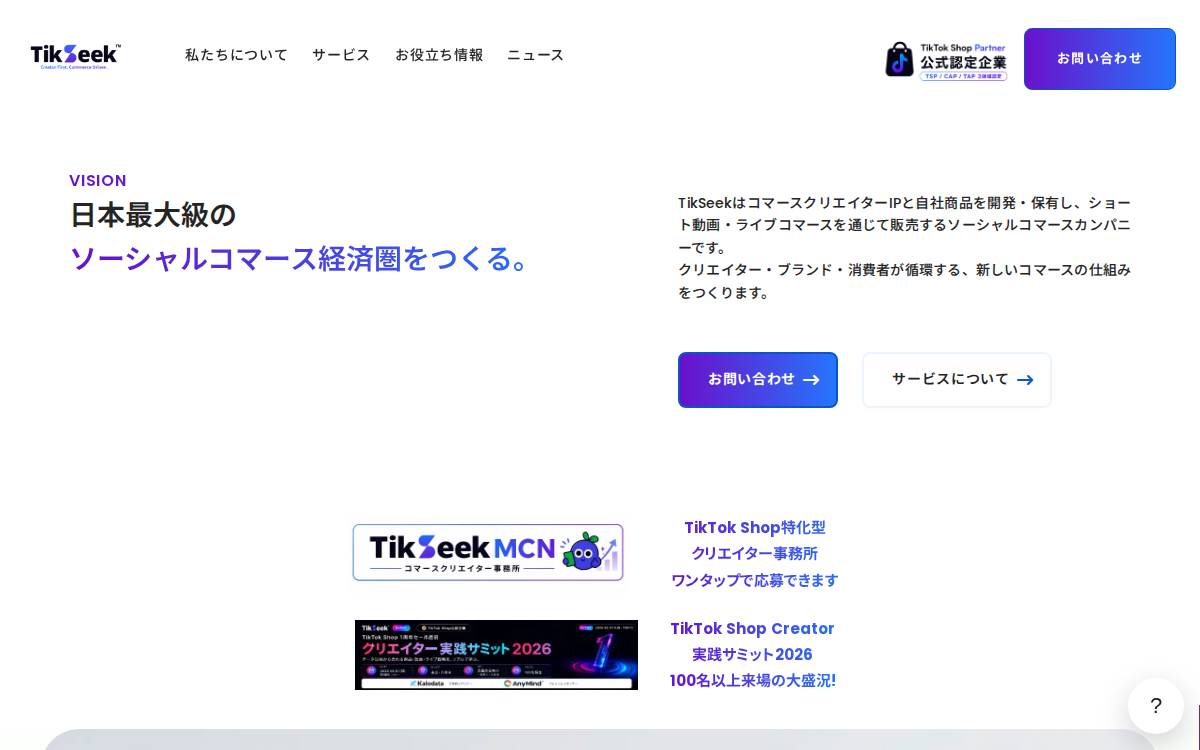
Task: Open the お役立ち情報 menu item
Action: pyautogui.click(x=439, y=55)
